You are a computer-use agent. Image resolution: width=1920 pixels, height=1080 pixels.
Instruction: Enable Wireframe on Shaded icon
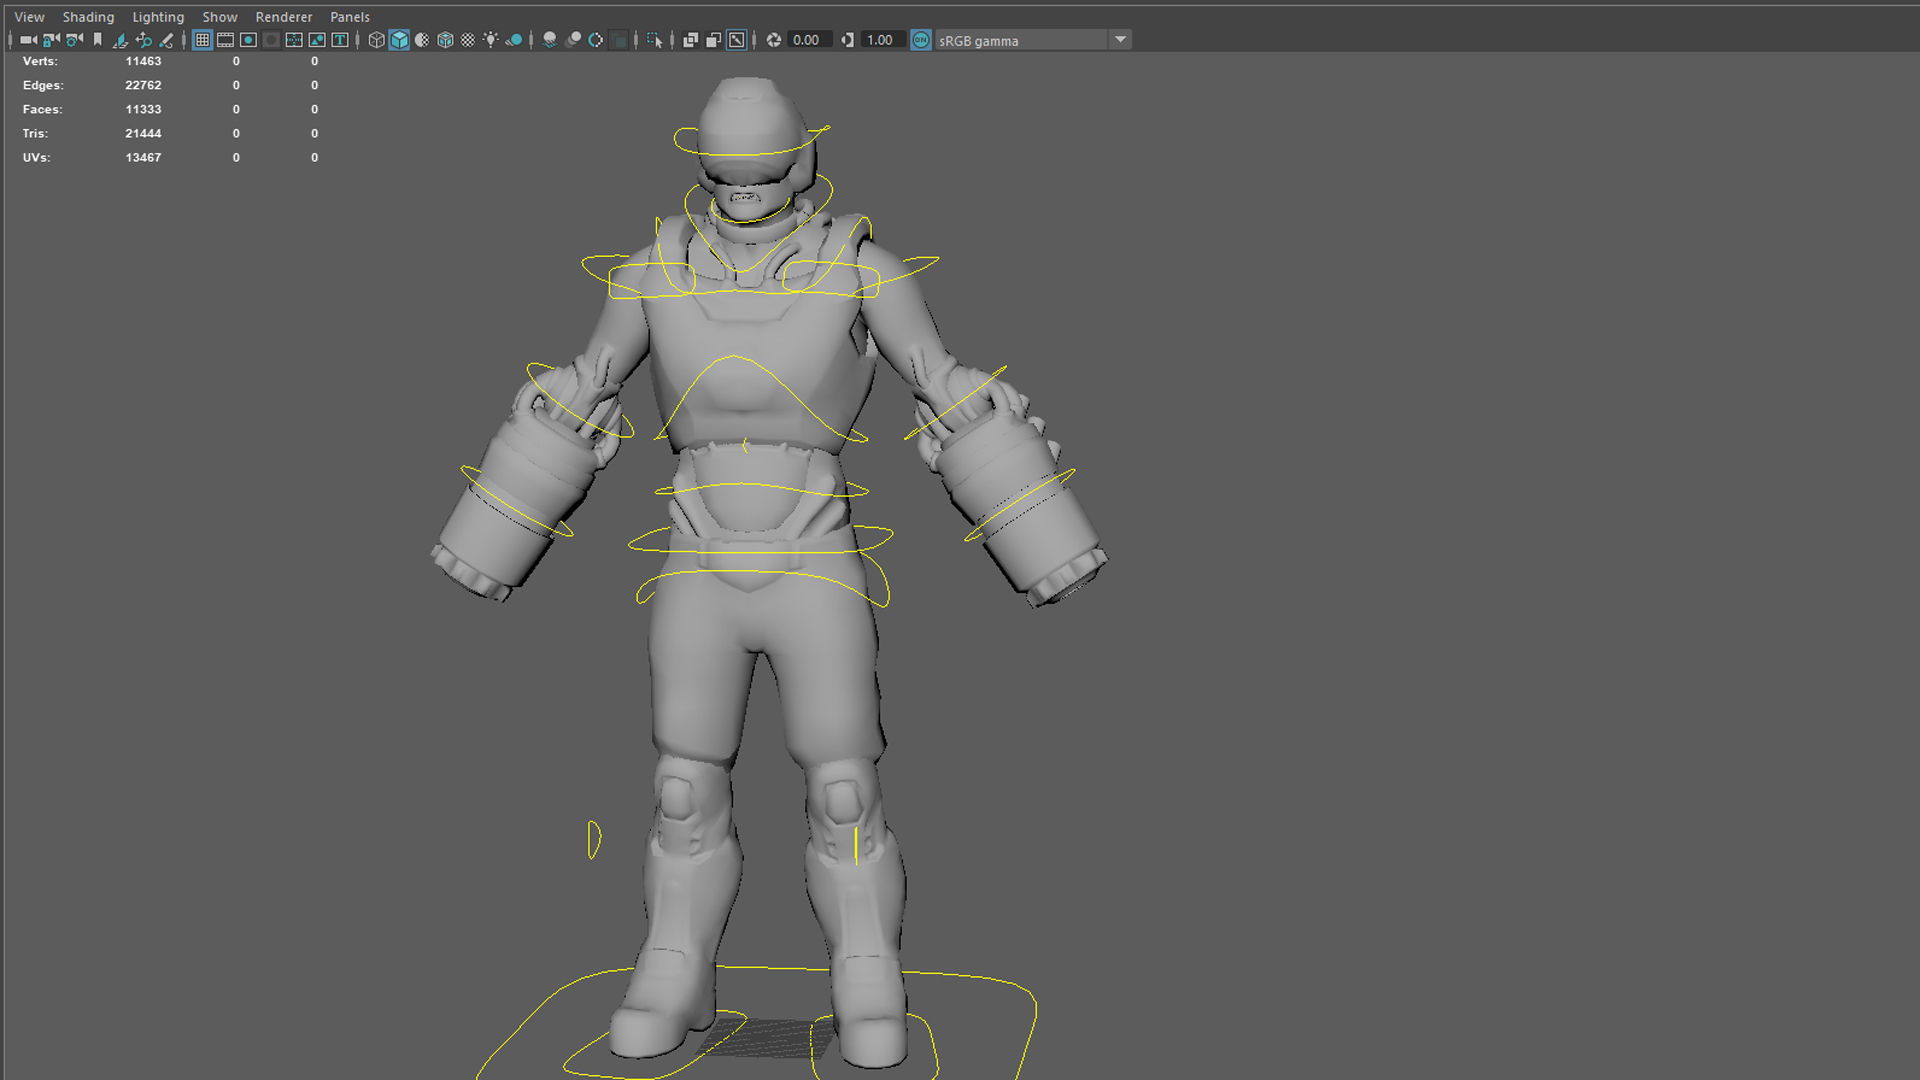(x=445, y=40)
